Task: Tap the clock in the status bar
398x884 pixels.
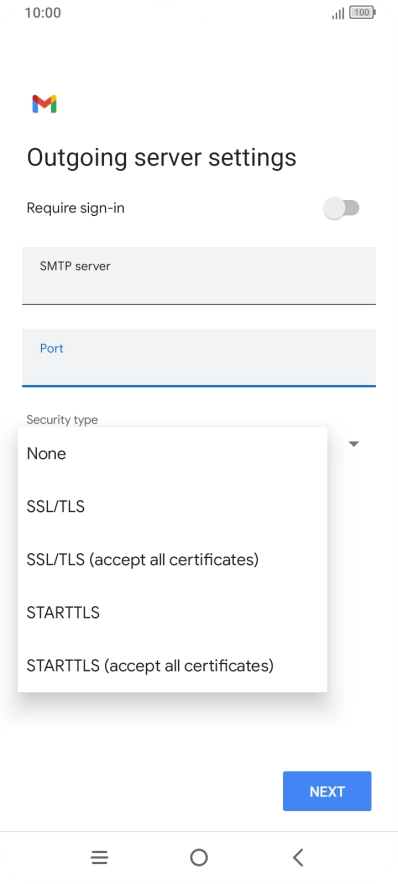Action: [43, 12]
